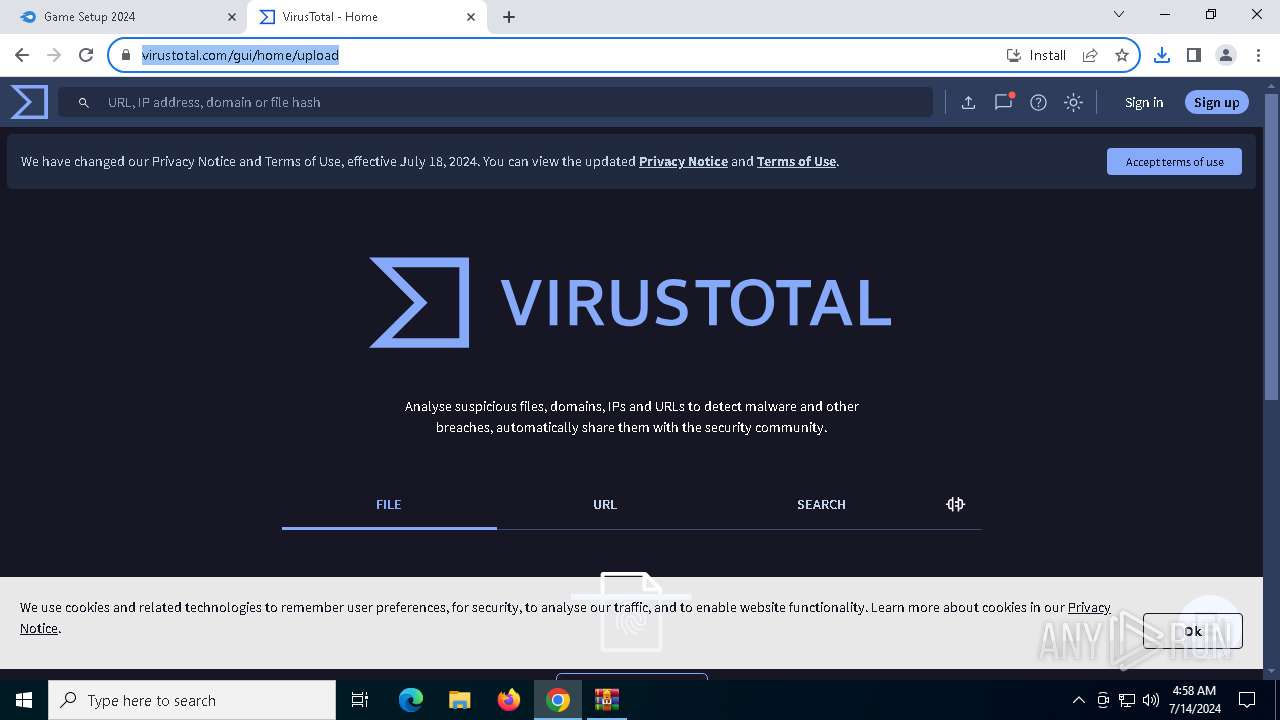Open the tab search chevron

(1119, 14)
